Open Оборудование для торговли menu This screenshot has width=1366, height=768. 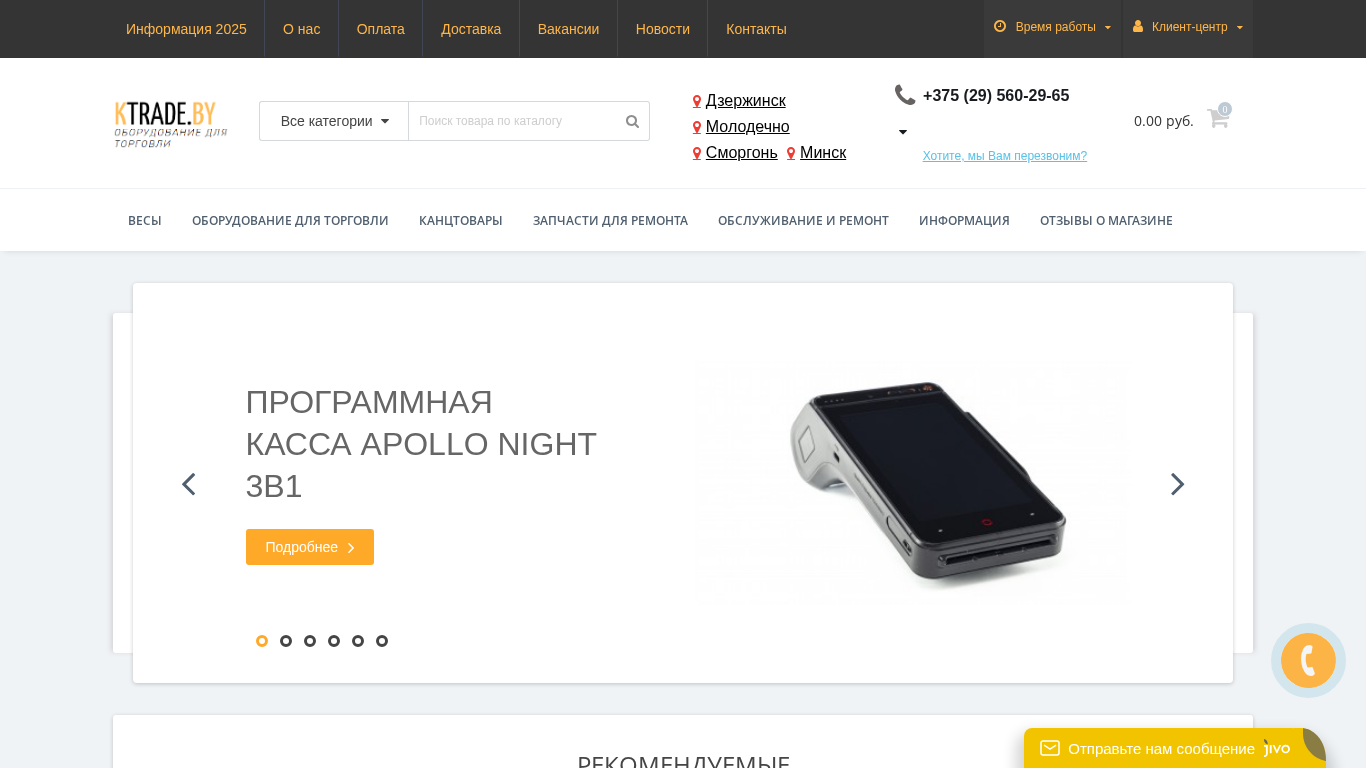[x=290, y=220]
